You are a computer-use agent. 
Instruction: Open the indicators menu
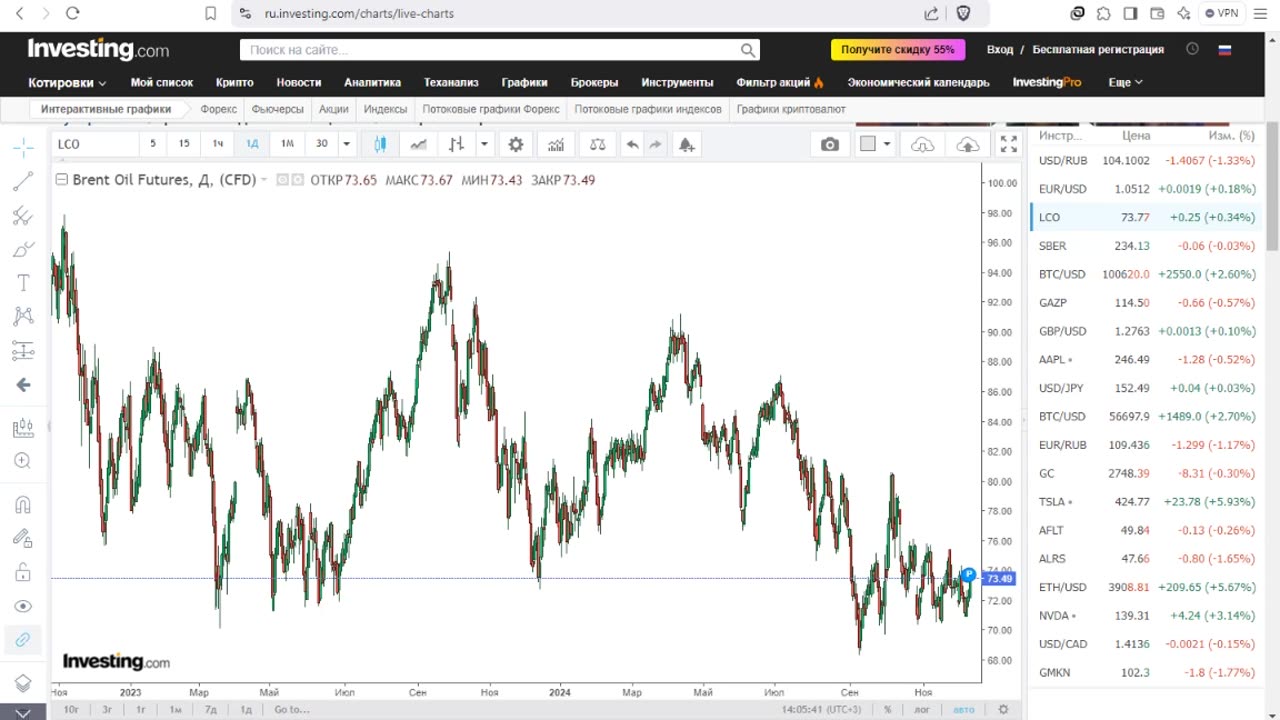pos(556,144)
